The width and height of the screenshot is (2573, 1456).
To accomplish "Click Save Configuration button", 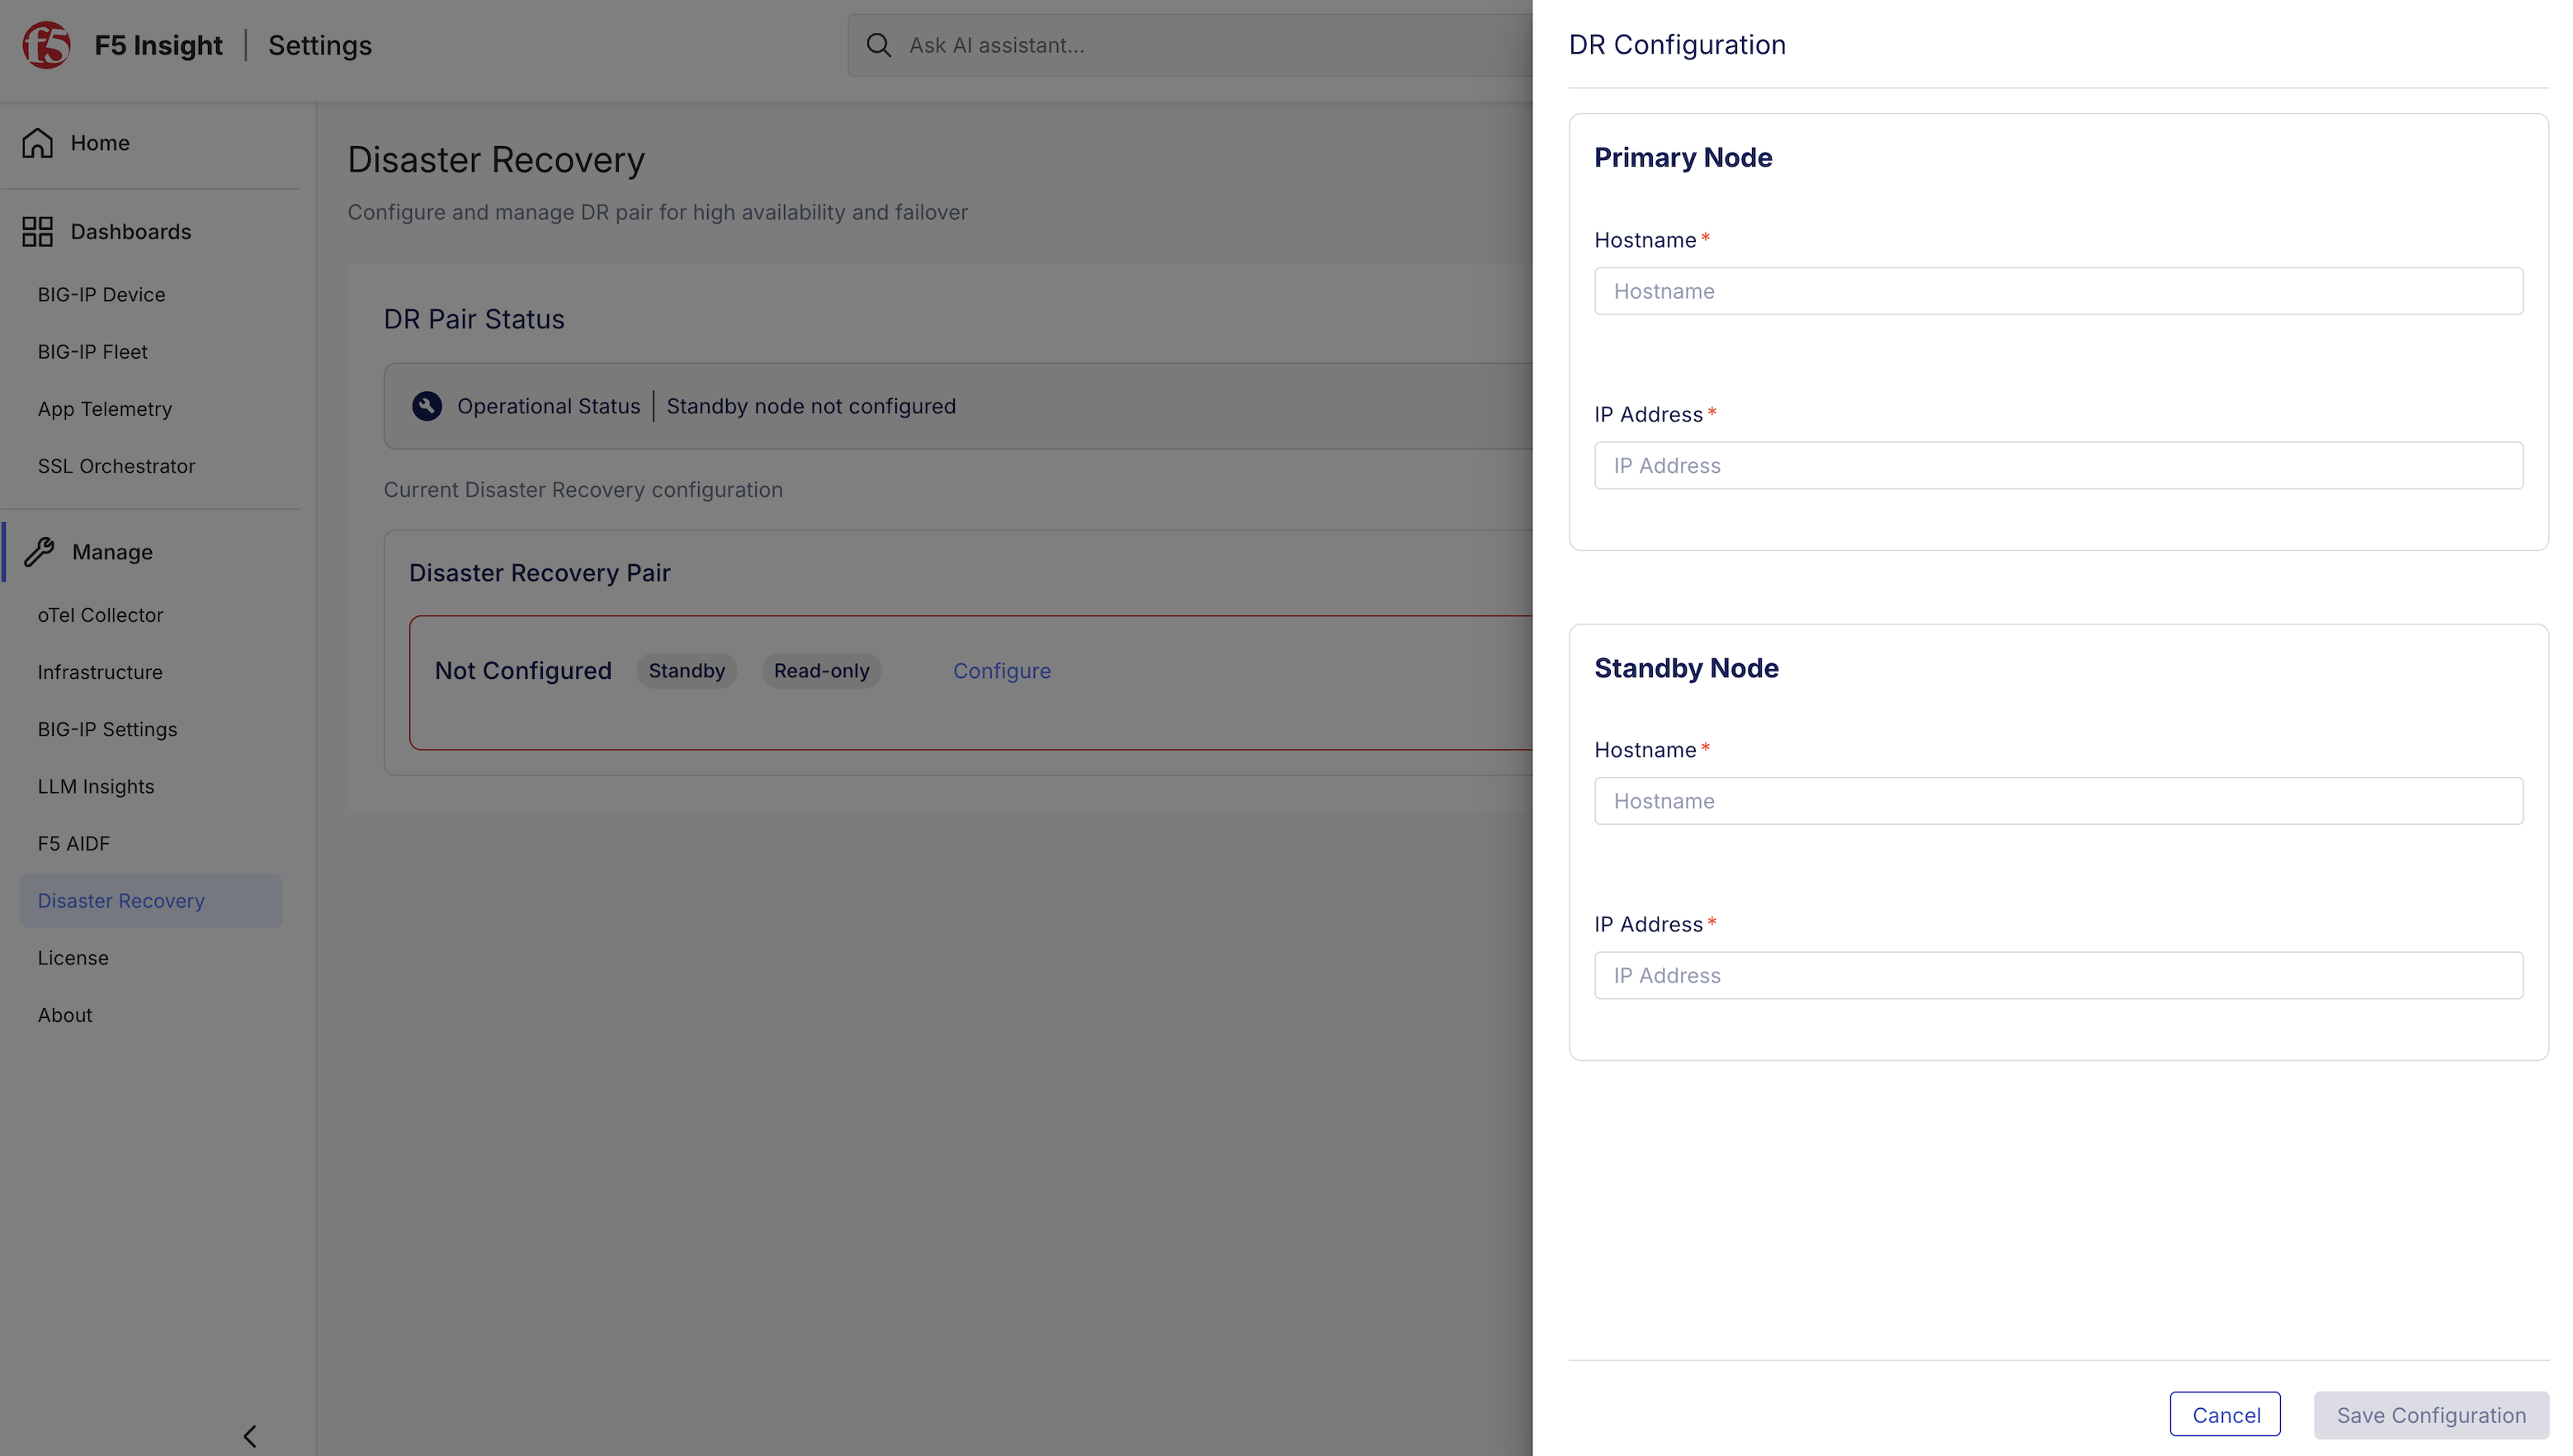I will coord(2430,1415).
